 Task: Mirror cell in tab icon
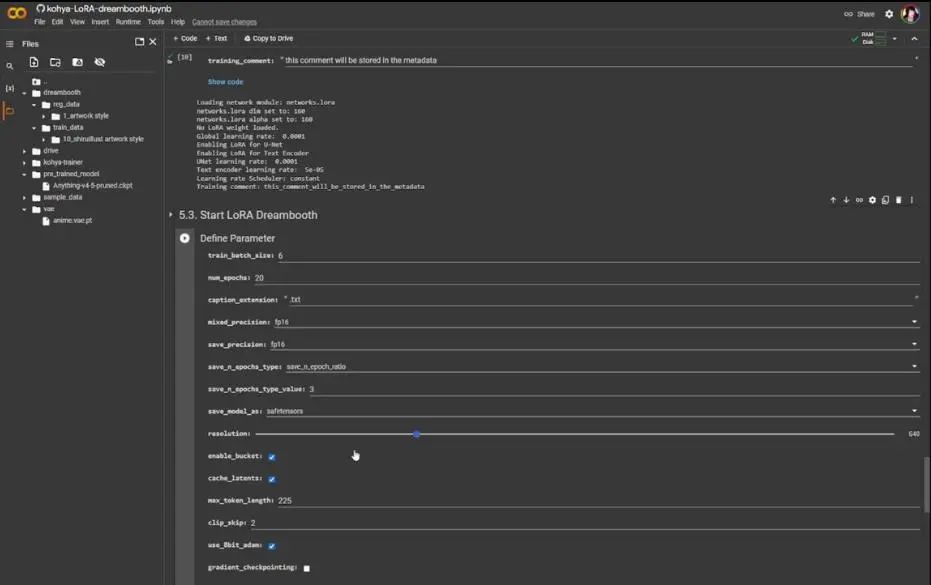click(x=885, y=200)
